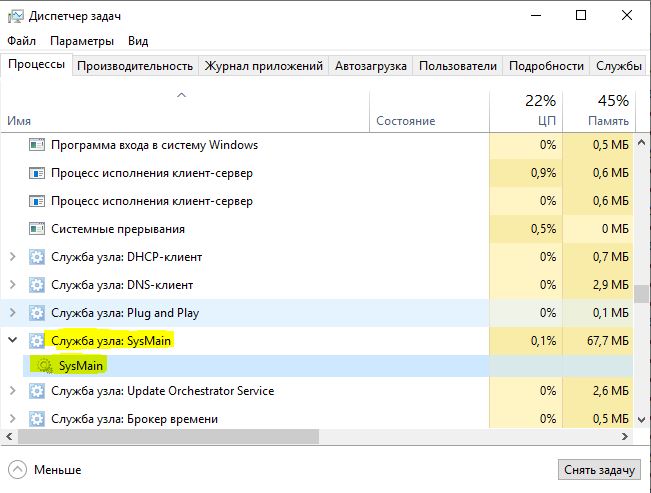651x493 pixels.
Task: Sort by Память column header
Action: pyautogui.click(x=599, y=111)
